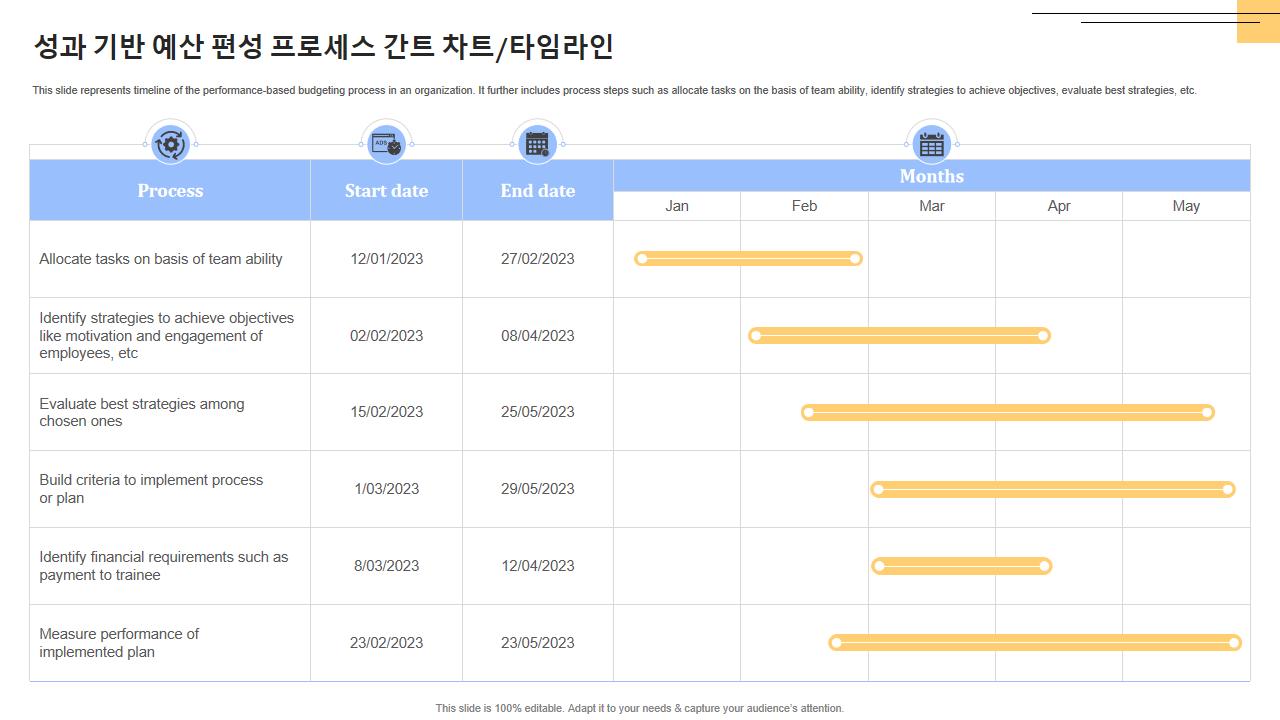Select the Gantt bar for financial requirements row

[x=962, y=566]
